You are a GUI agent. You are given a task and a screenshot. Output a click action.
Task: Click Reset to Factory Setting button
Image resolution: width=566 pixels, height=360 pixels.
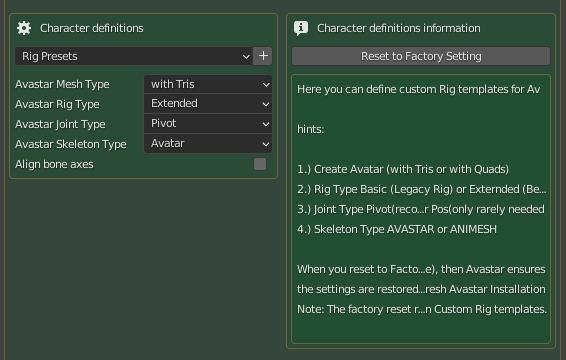[x=421, y=56]
